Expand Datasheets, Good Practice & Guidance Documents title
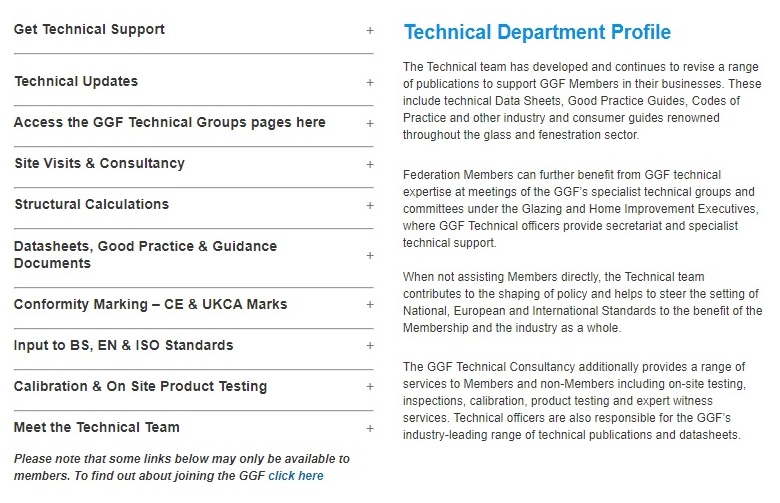 tap(145, 255)
